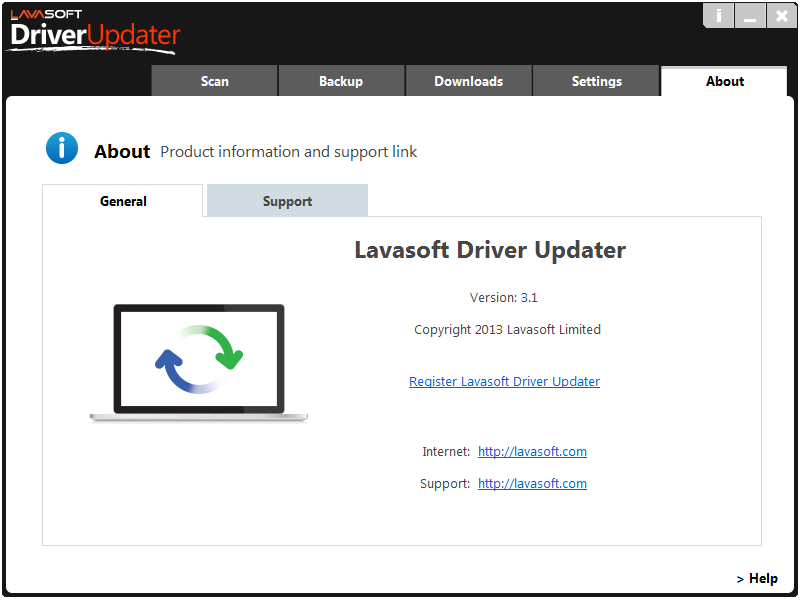Switch to the Backup tab
Screen dimensions: 801x600
(341, 81)
